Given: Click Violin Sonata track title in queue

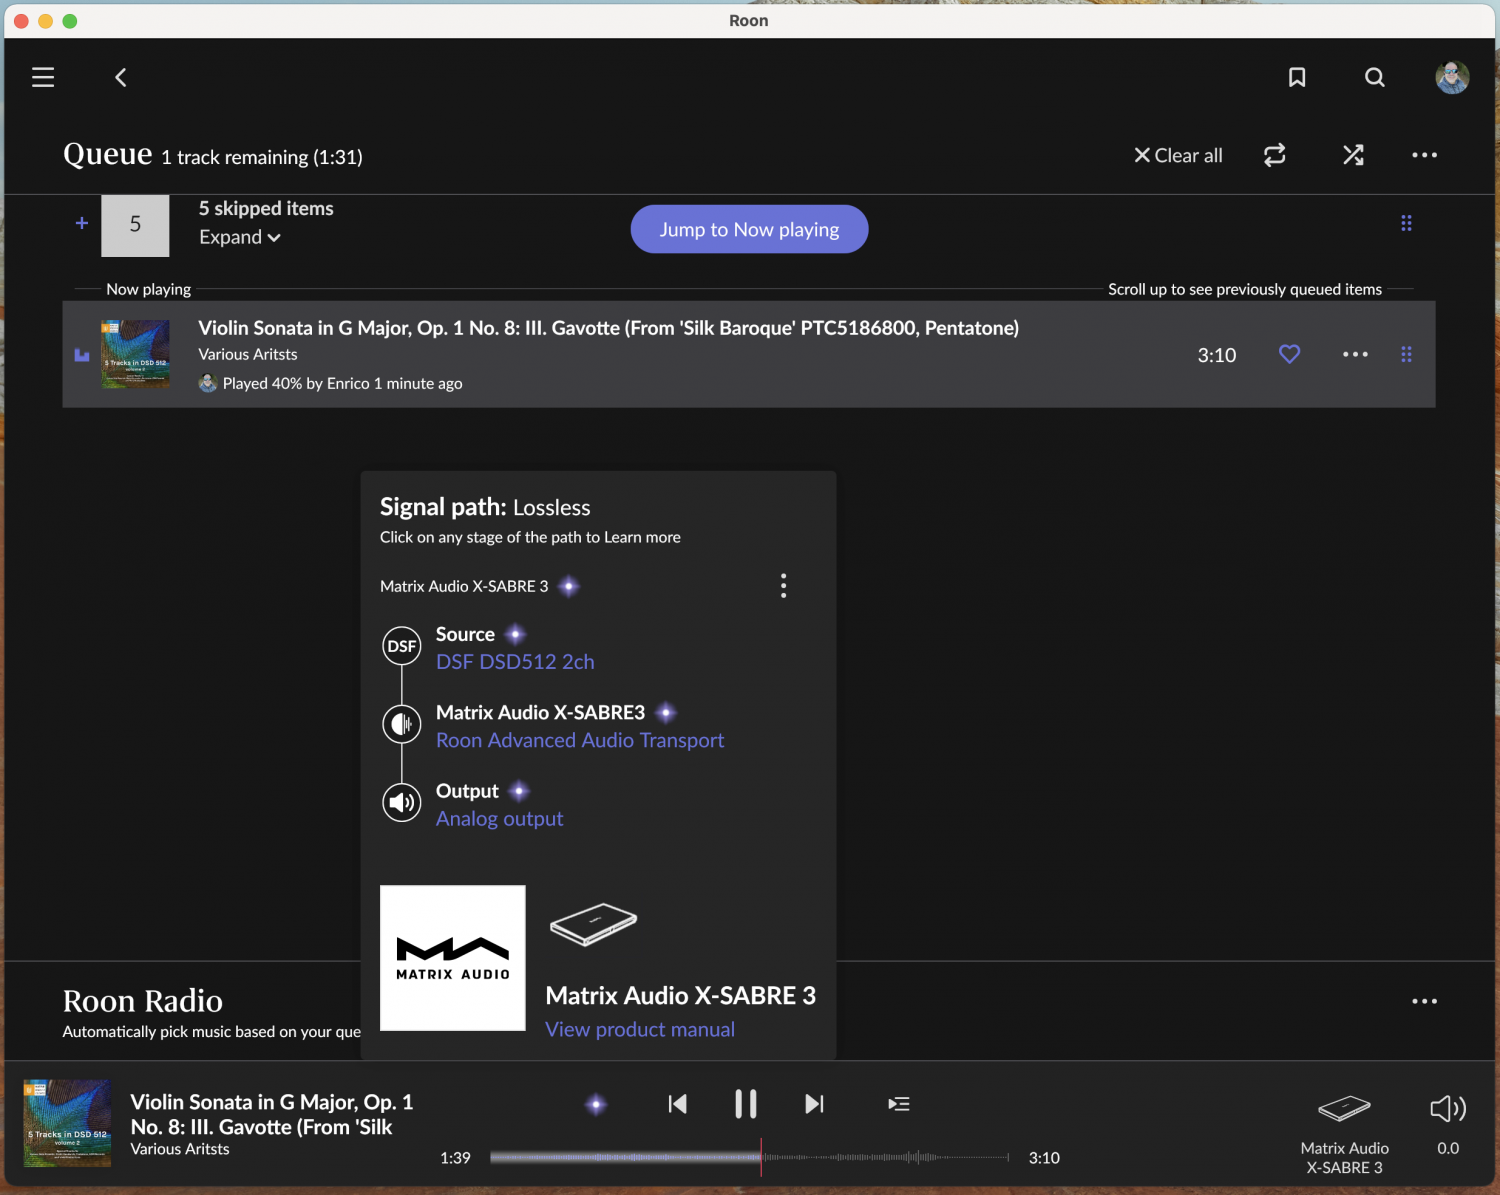Looking at the screenshot, I should tap(608, 328).
